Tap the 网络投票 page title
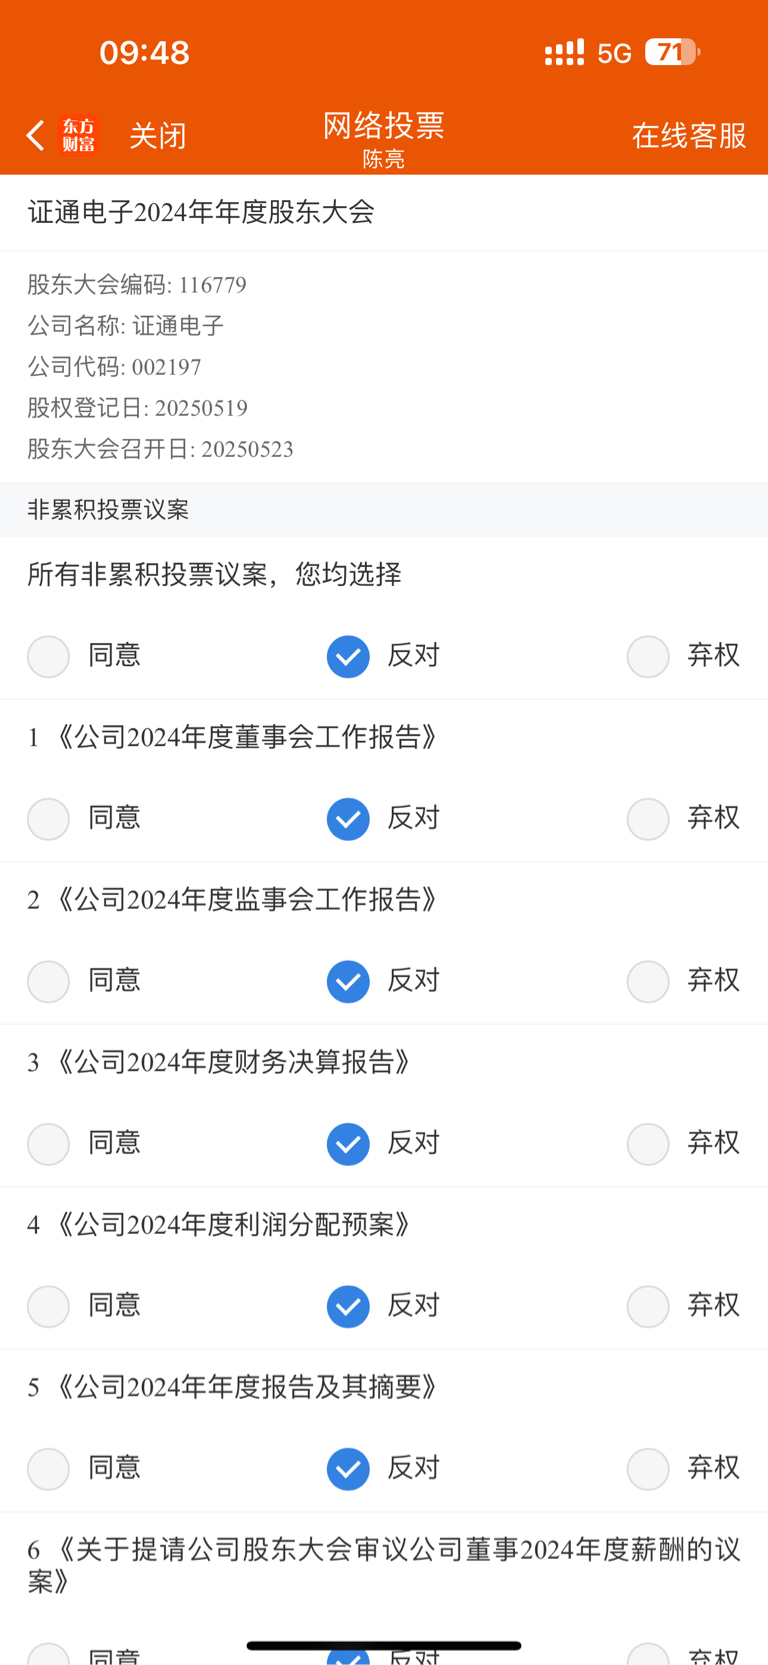Viewport: 768px width, 1665px height. click(383, 126)
